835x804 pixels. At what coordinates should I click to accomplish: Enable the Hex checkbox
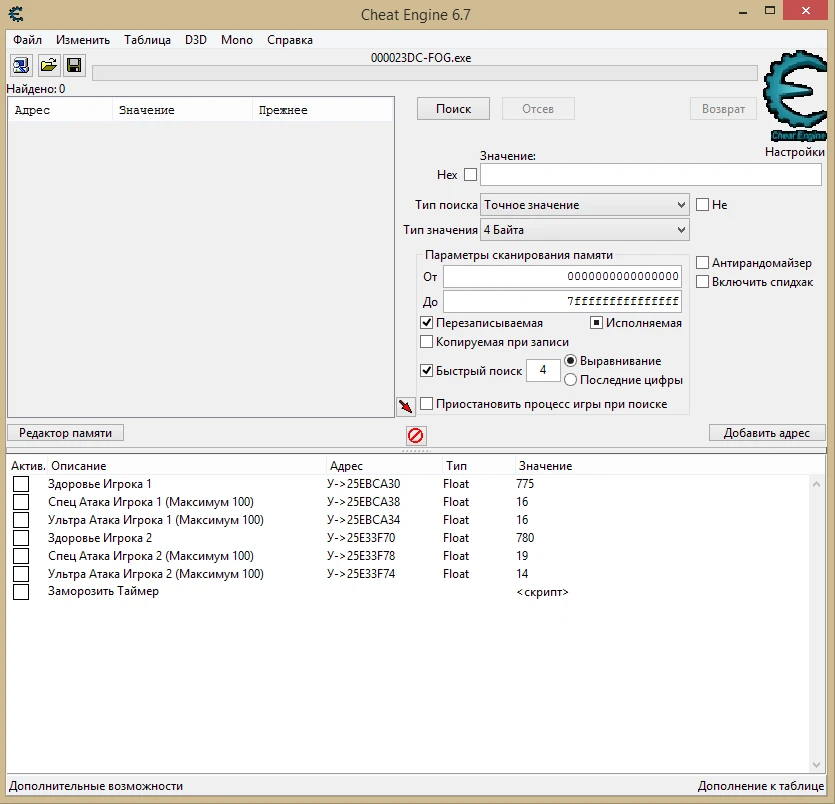[469, 174]
